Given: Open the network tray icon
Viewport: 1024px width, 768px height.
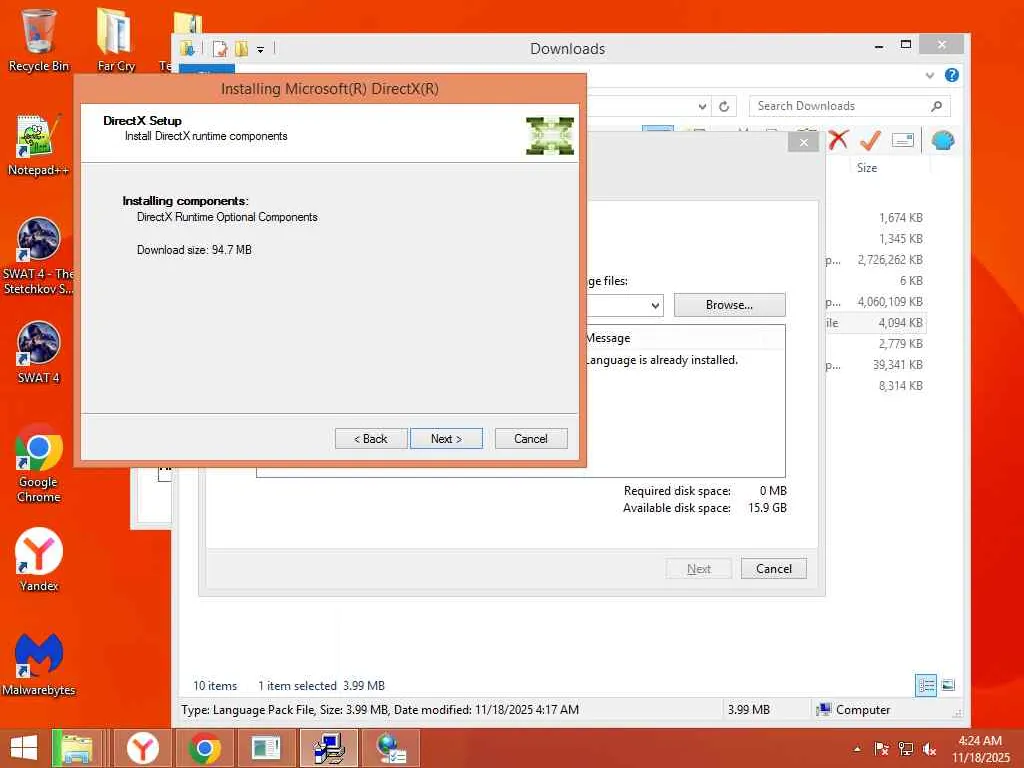Looking at the screenshot, I should point(905,749).
